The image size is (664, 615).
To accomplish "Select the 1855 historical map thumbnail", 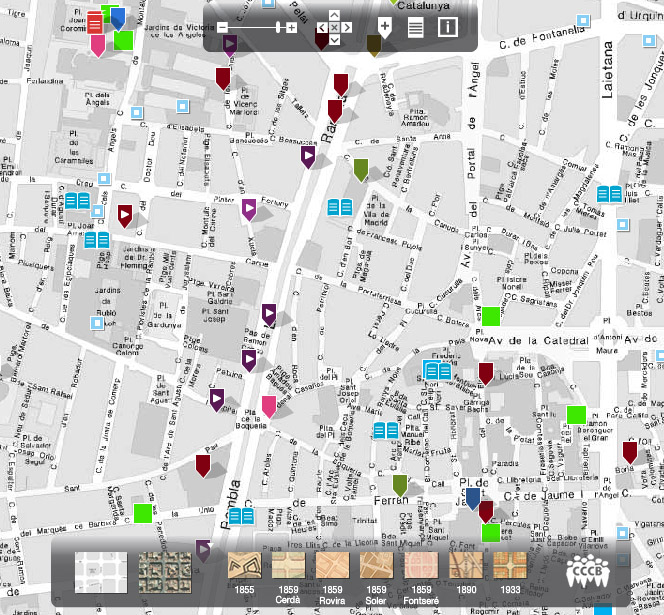I will 245,571.
